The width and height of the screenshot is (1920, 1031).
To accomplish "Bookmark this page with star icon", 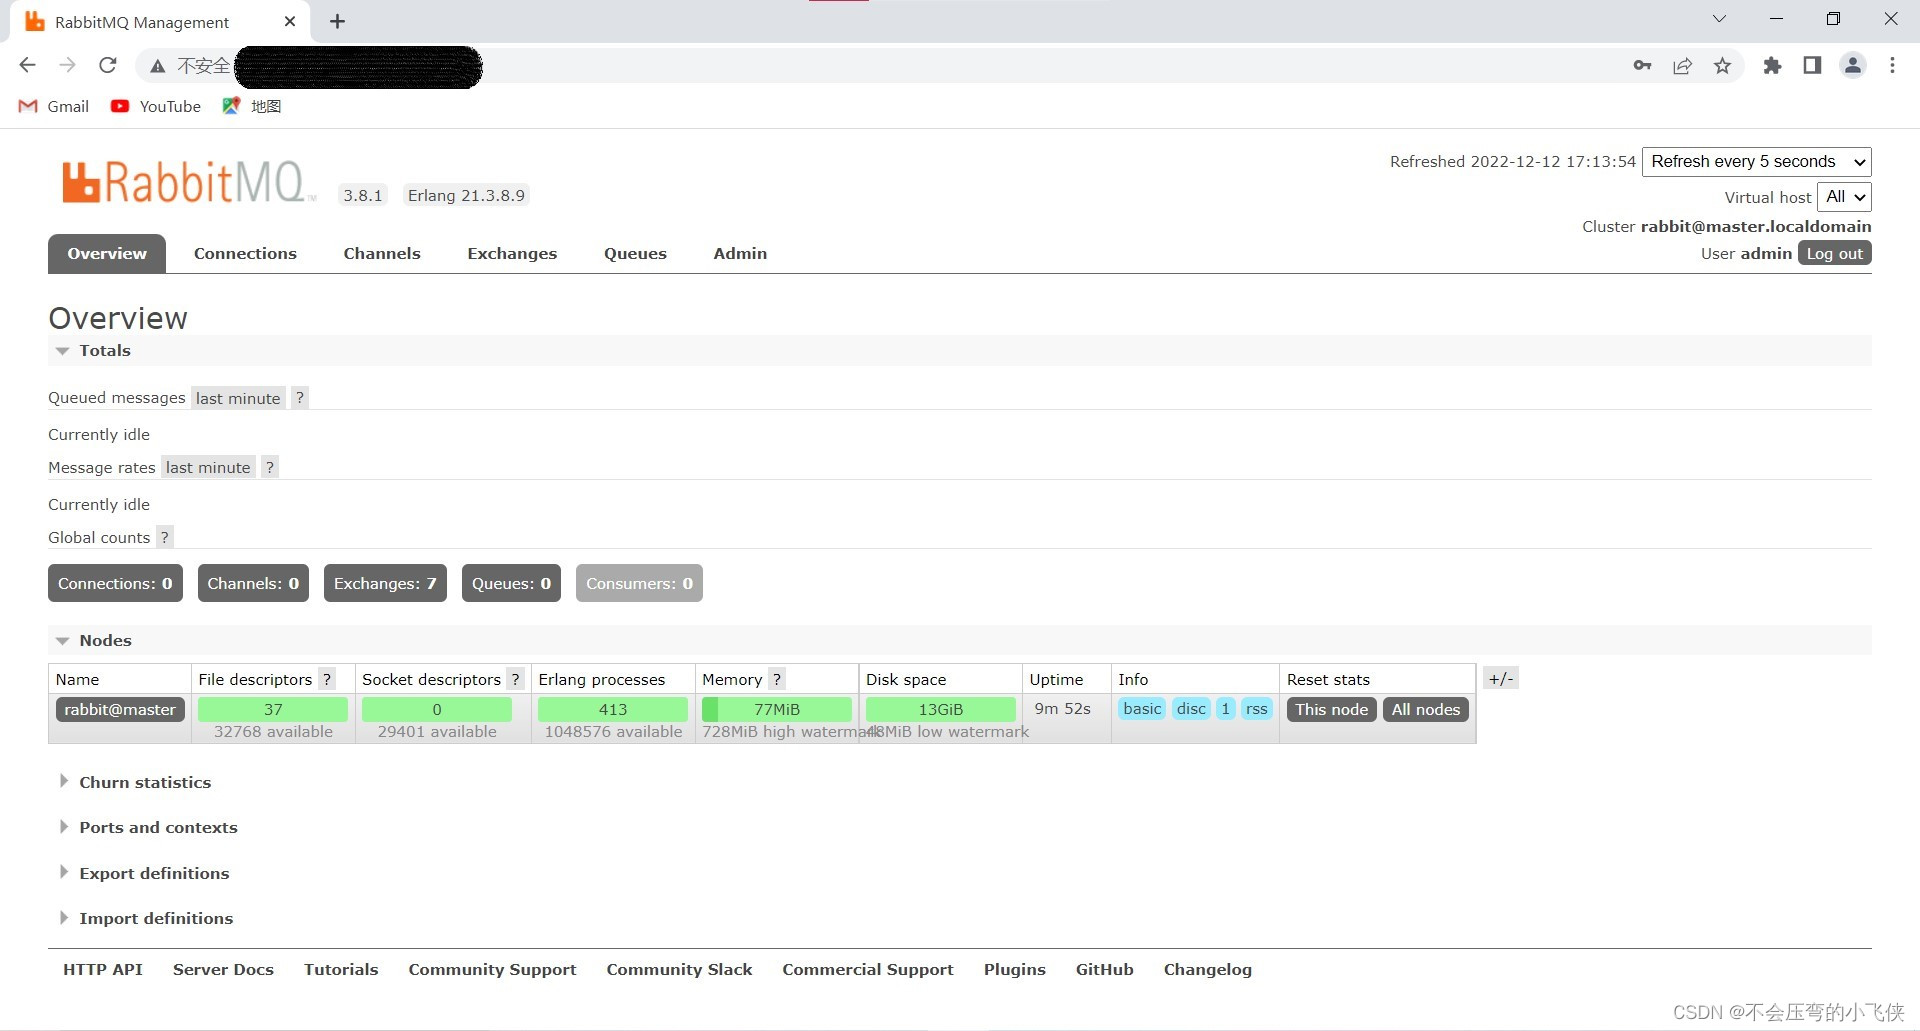I will tap(1722, 65).
